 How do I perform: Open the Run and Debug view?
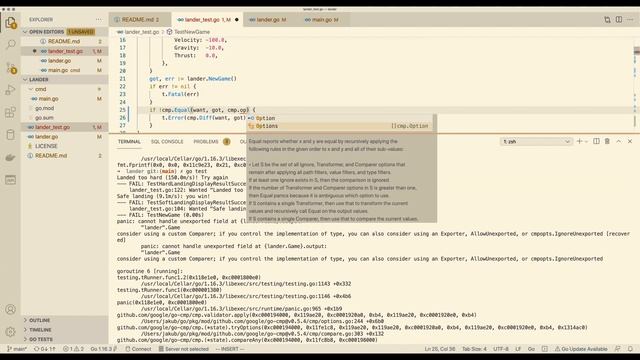(10, 90)
